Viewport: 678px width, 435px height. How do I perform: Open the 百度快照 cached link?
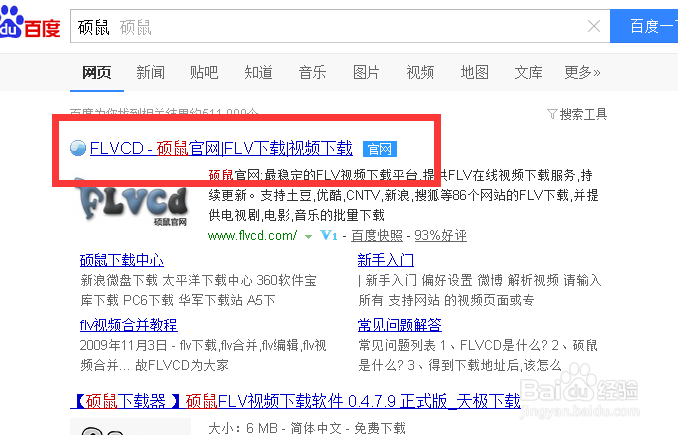point(377,236)
